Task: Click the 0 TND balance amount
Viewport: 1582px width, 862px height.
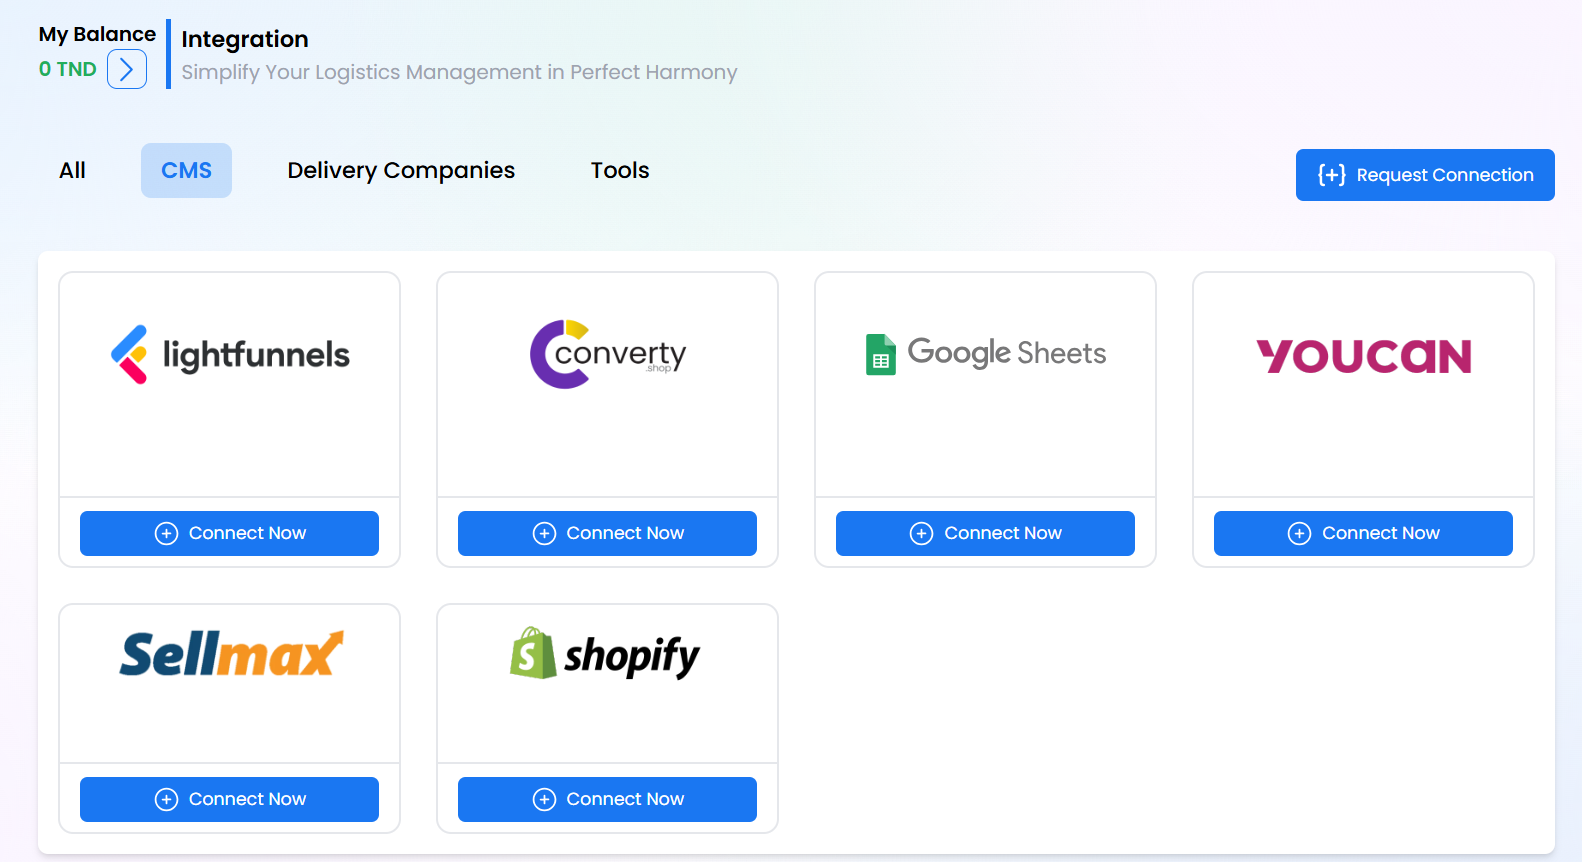Action: (68, 69)
